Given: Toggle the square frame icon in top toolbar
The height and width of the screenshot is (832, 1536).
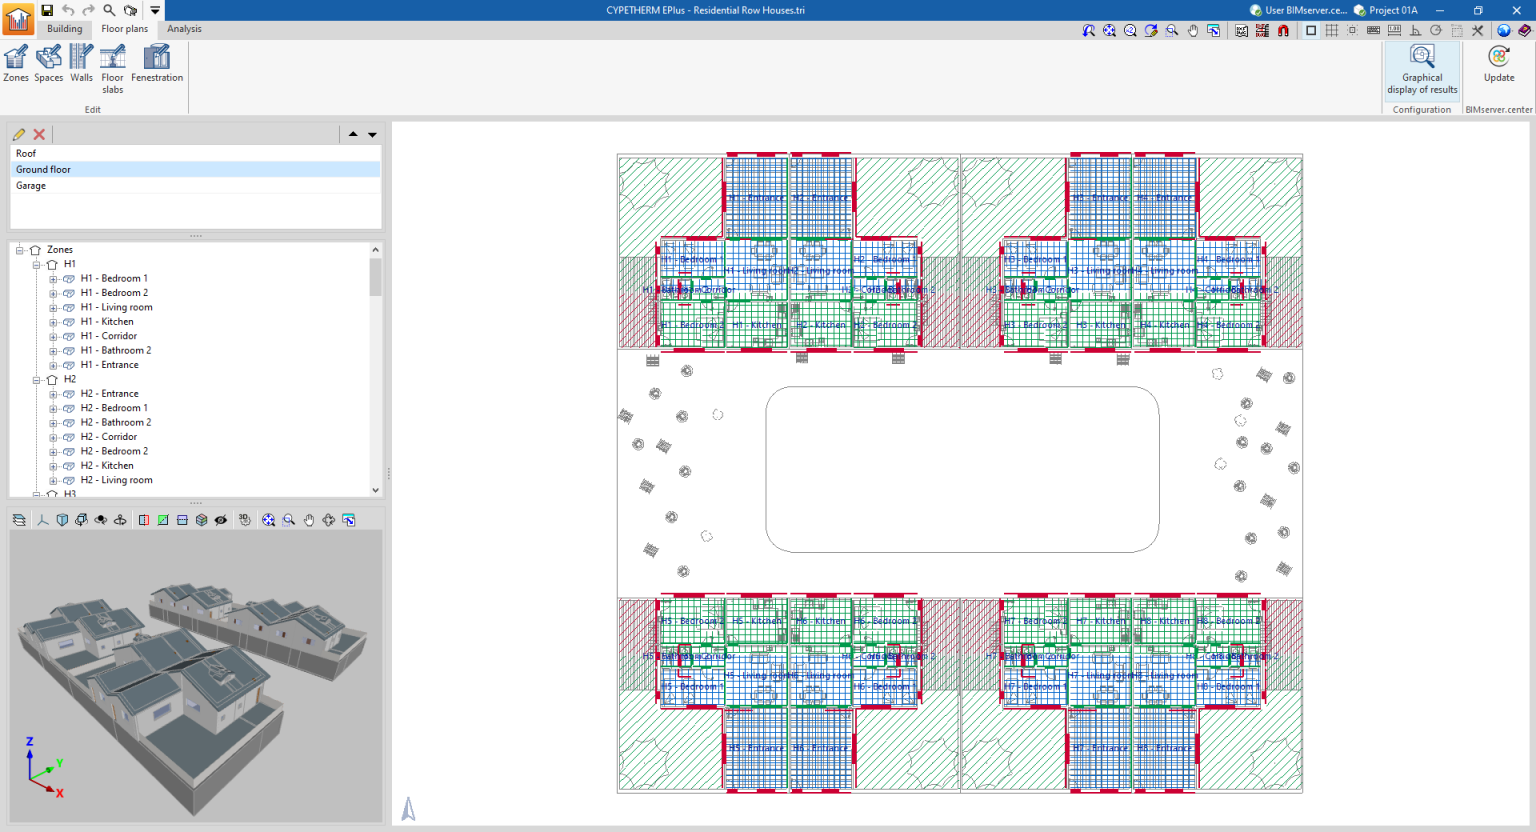Looking at the screenshot, I should [x=1311, y=31].
